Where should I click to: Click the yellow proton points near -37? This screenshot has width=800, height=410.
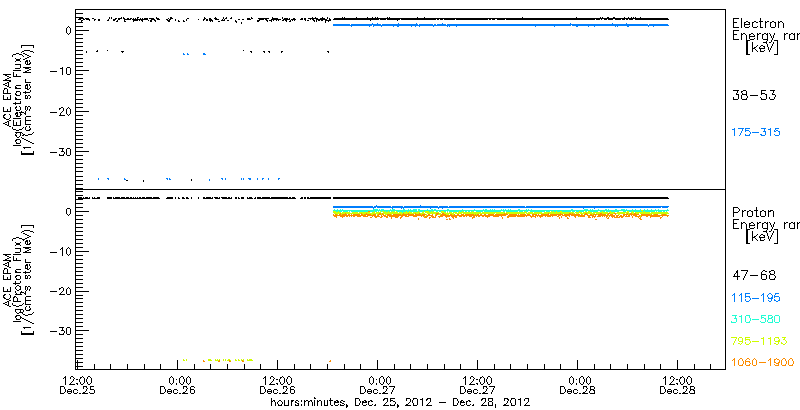coord(218,360)
